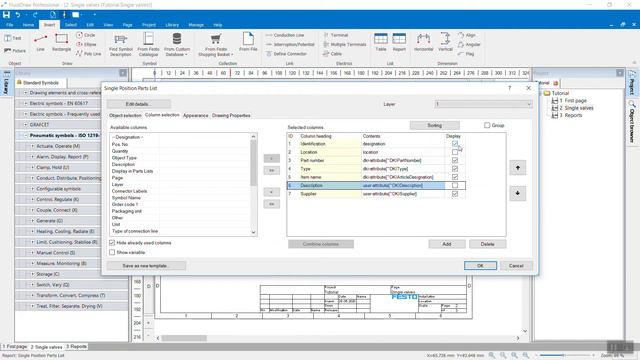This screenshot has height=360, width=640.
Task: Expand the GRAFCET library category
Action: [25, 124]
